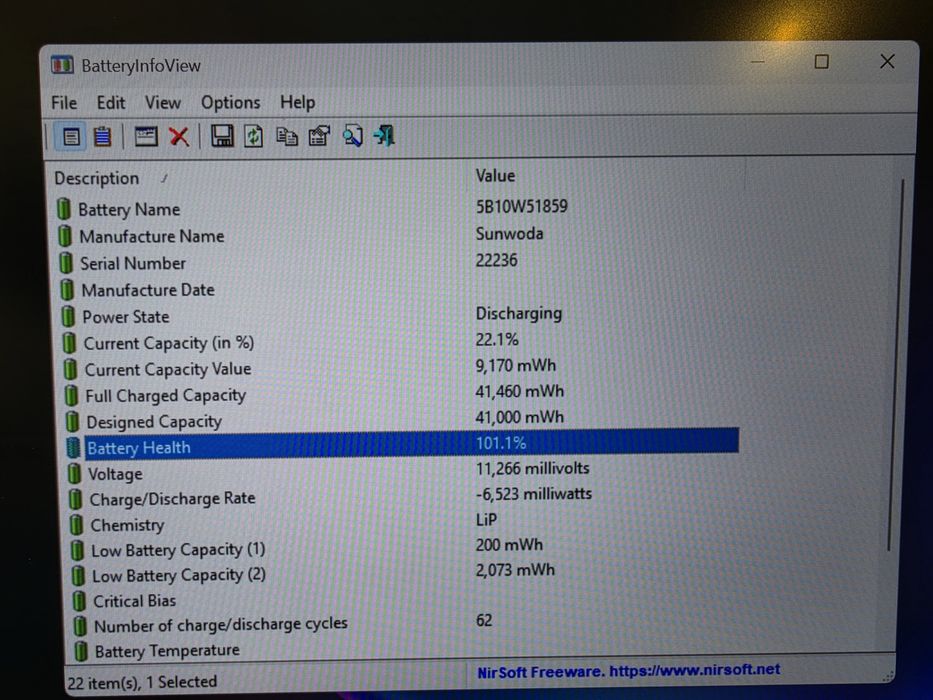Open the Options menu
Viewport: 933px width, 700px height.
(x=230, y=102)
